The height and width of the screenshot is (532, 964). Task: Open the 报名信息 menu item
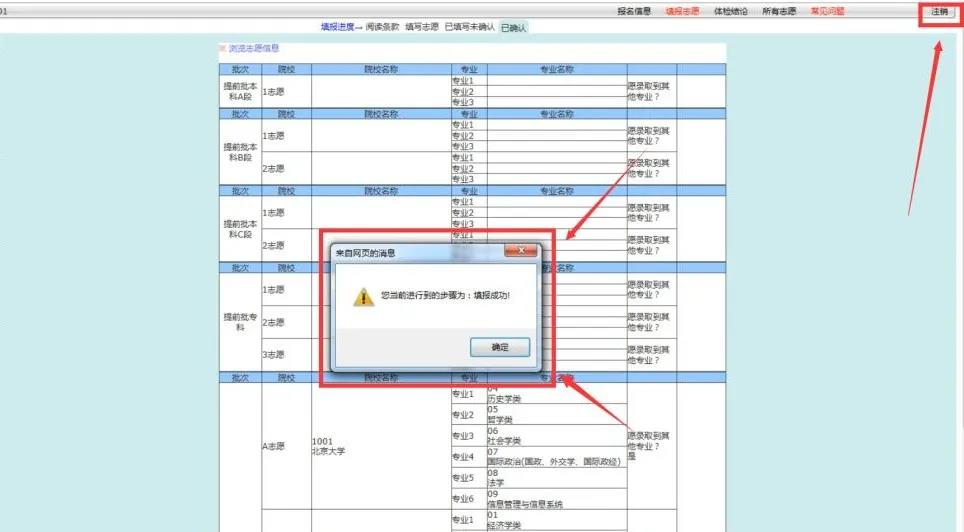pyautogui.click(x=634, y=11)
